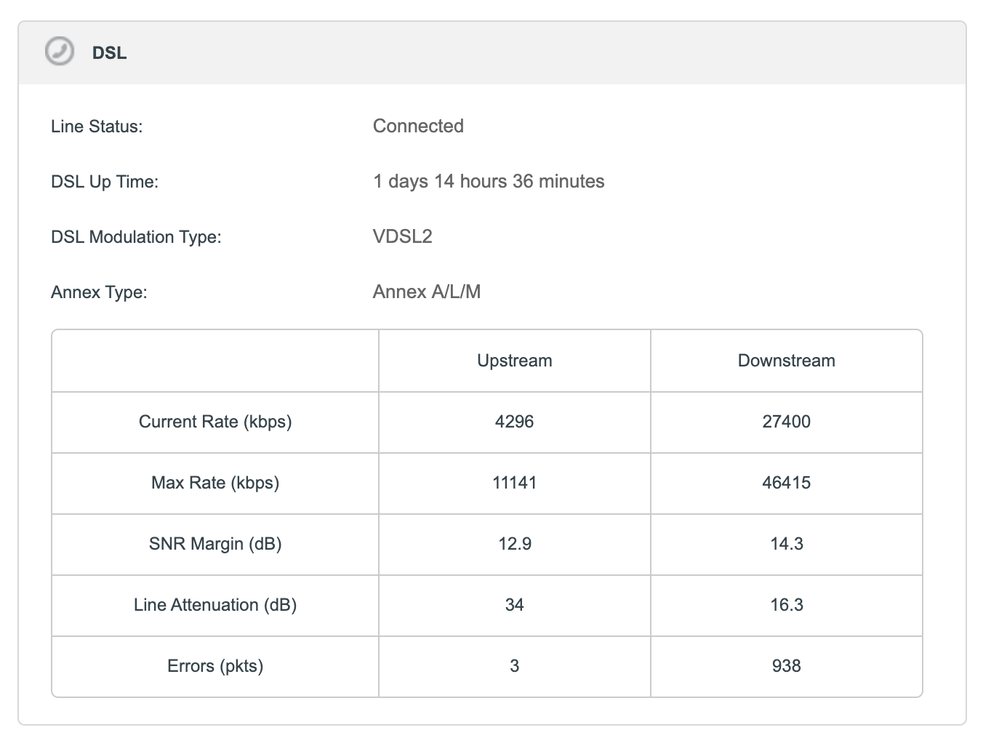Click the Errors (pkts) row label
Viewport: 999px width, 746px height.
click(x=215, y=665)
